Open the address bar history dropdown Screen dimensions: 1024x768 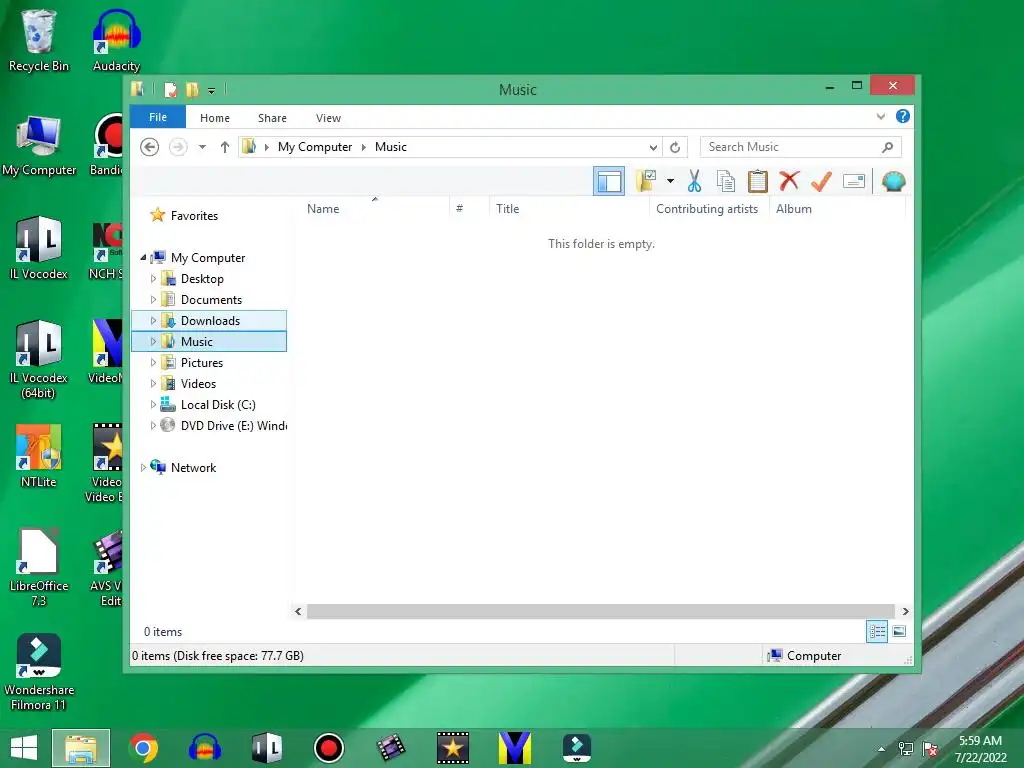click(653, 147)
